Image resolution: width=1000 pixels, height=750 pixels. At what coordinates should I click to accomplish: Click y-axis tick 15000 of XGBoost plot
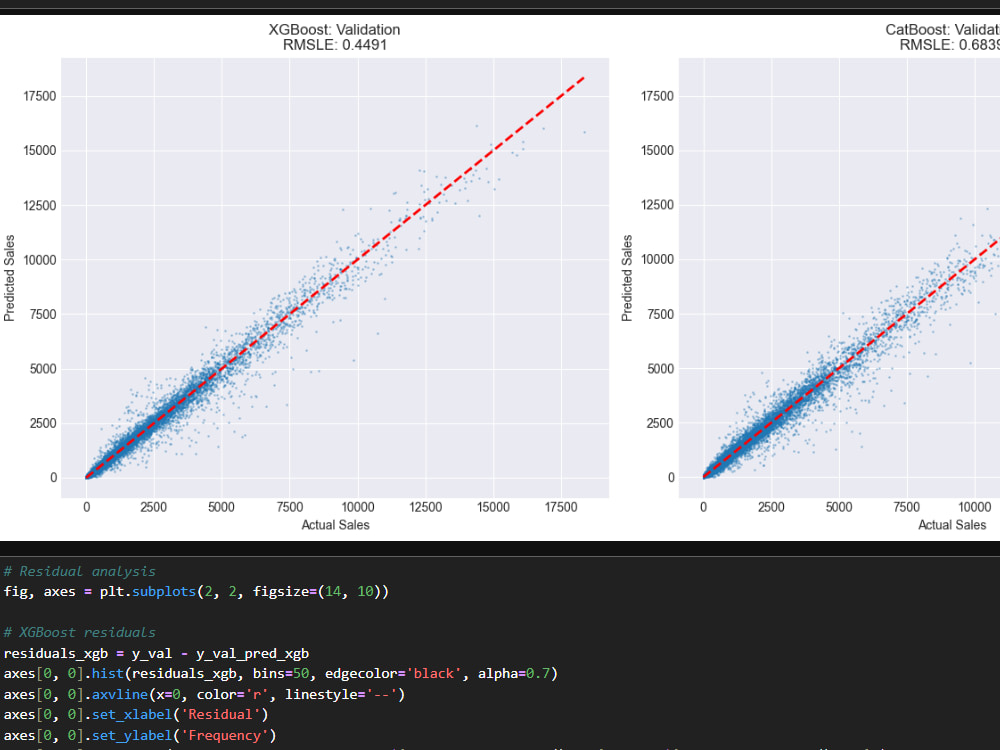tap(40, 151)
